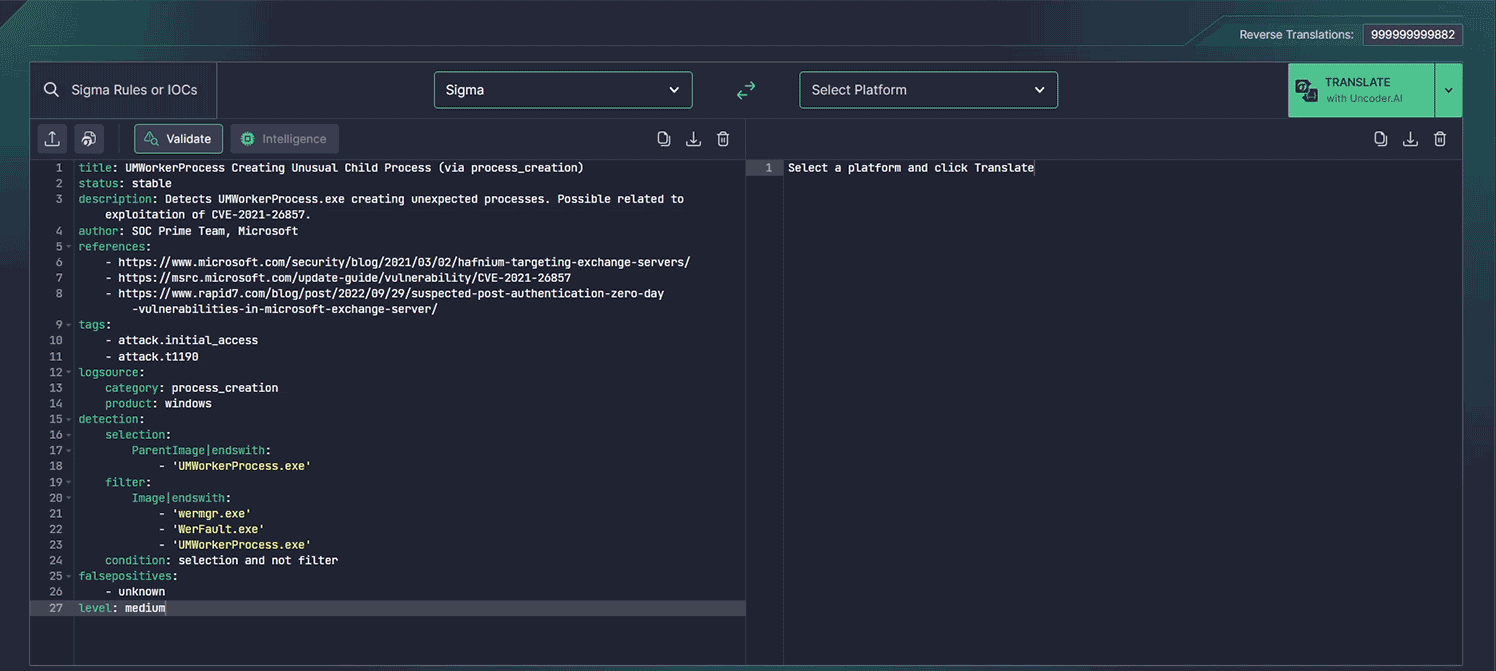The image size is (1496, 671).
Task: Collapse the references section at line 5
Action: click(x=69, y=246)
